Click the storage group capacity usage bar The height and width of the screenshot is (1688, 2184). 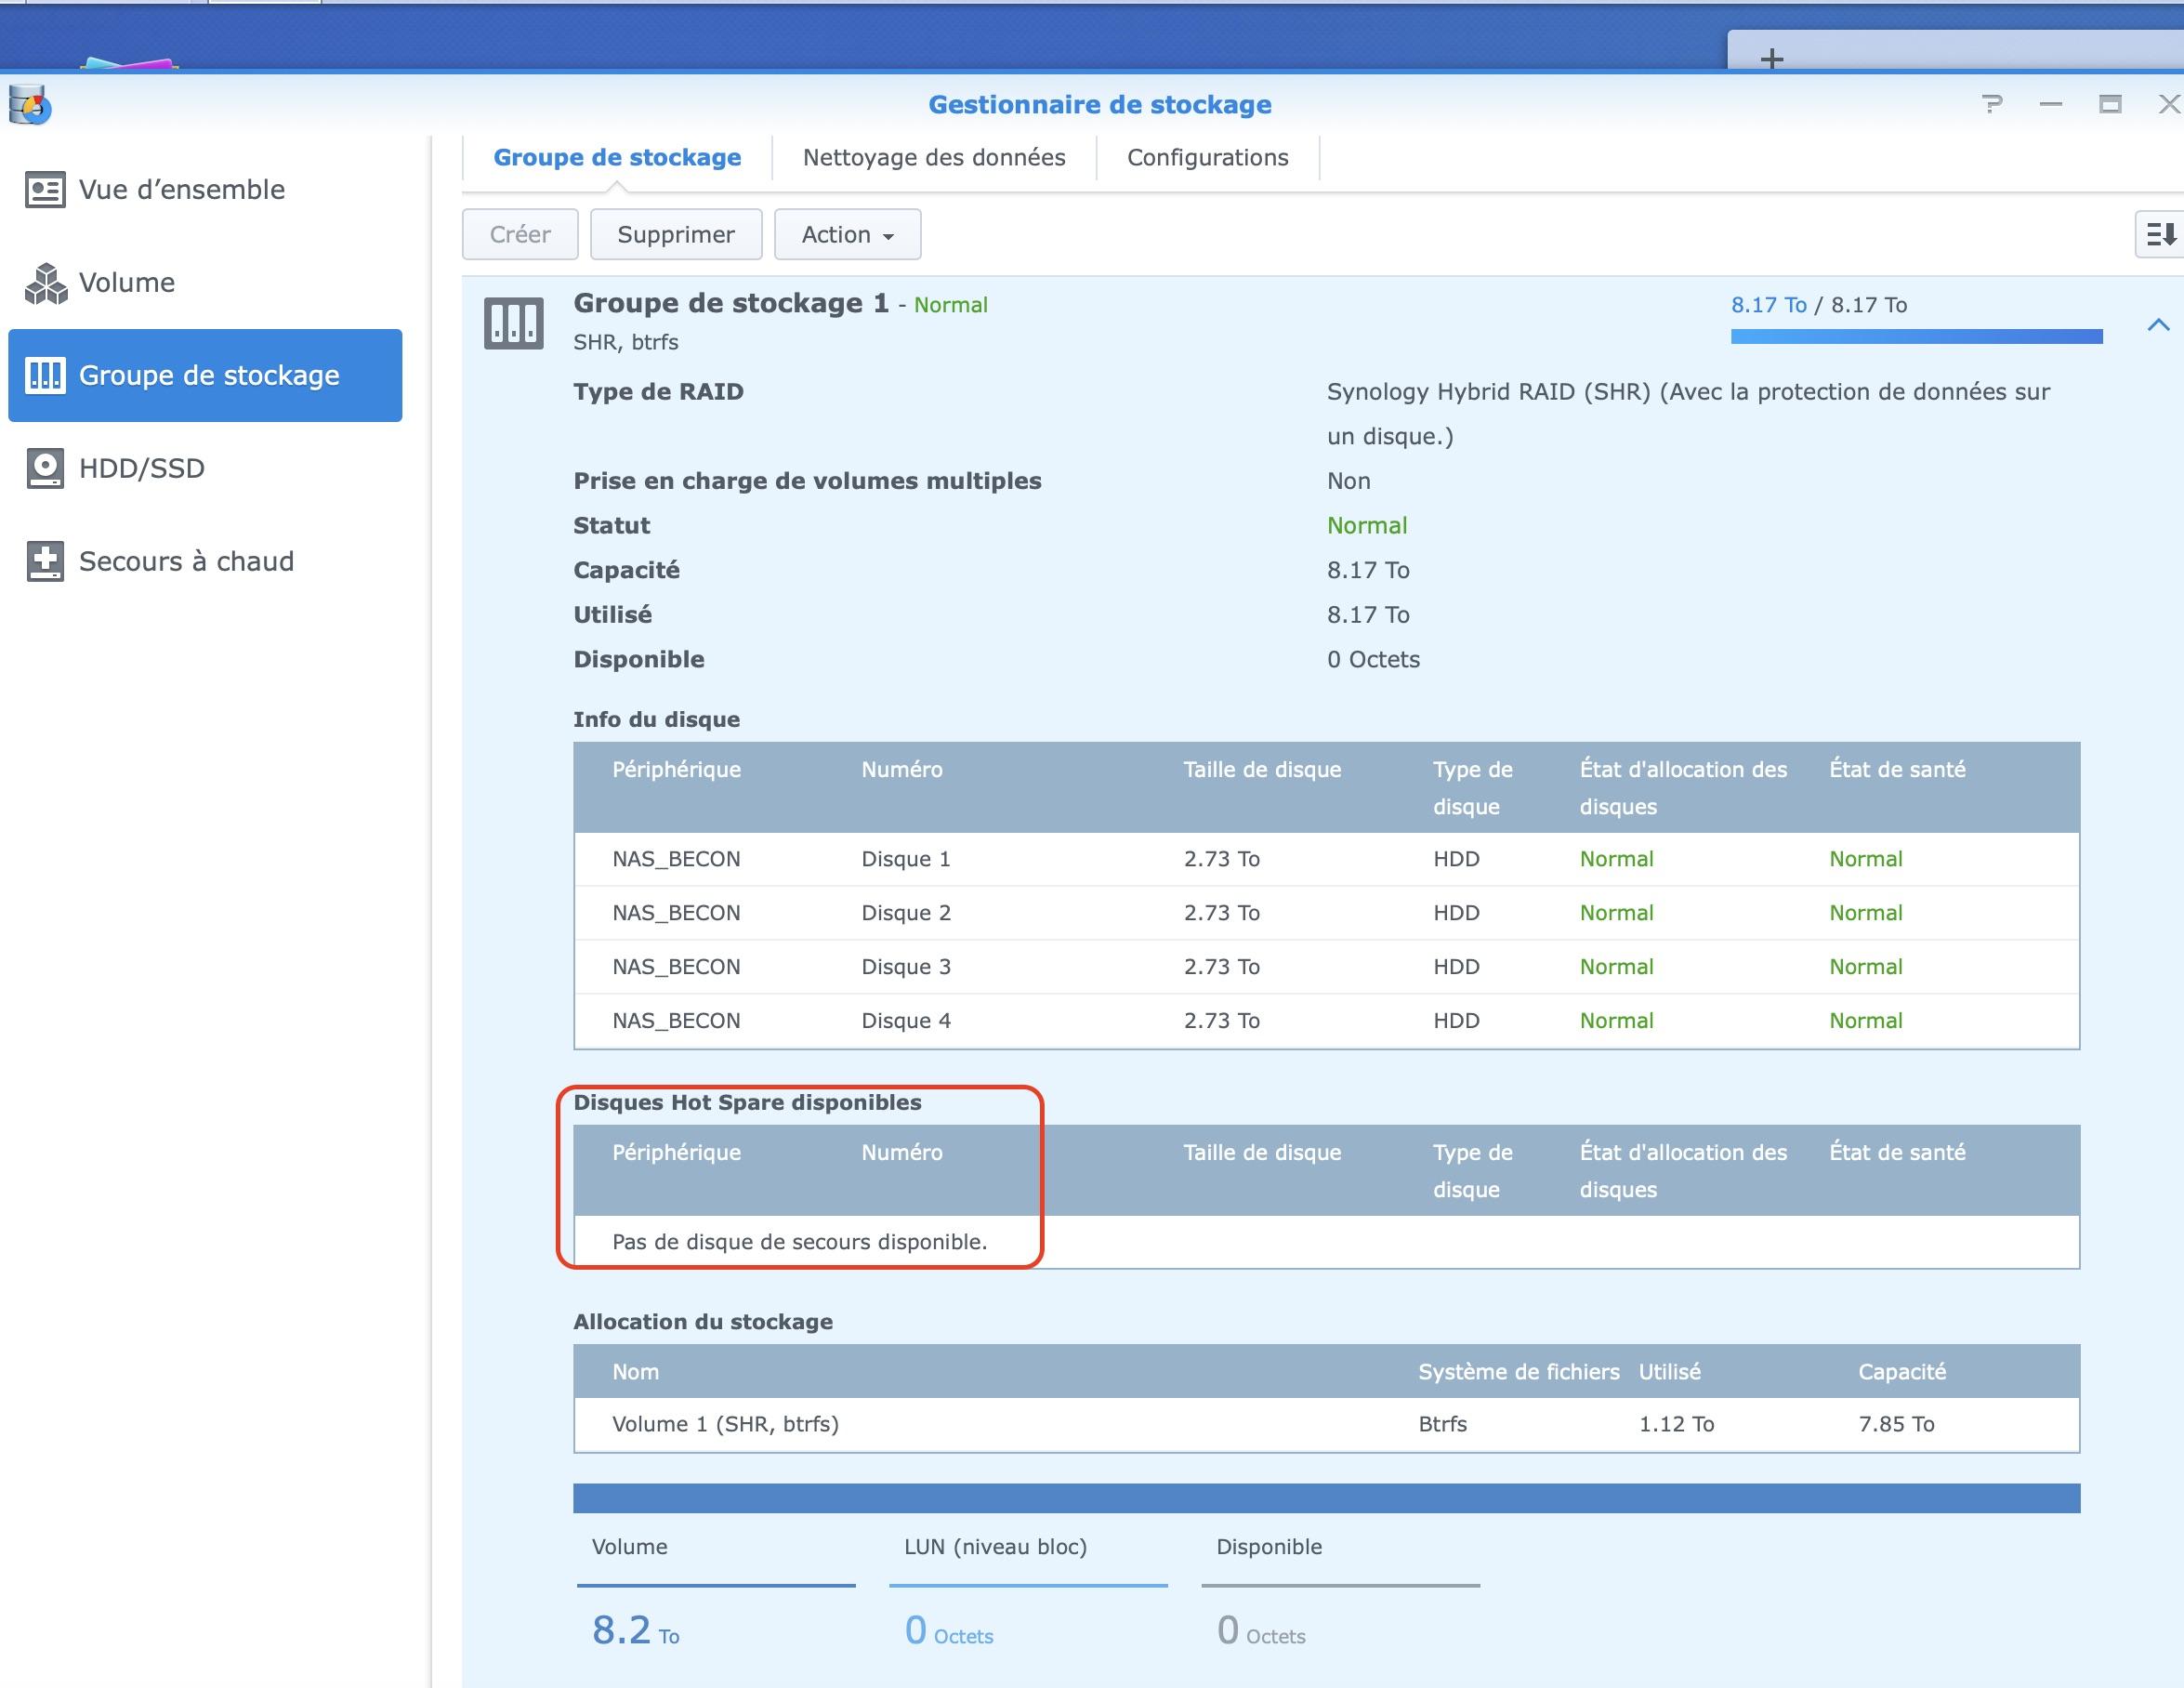tap(1915, 336)
